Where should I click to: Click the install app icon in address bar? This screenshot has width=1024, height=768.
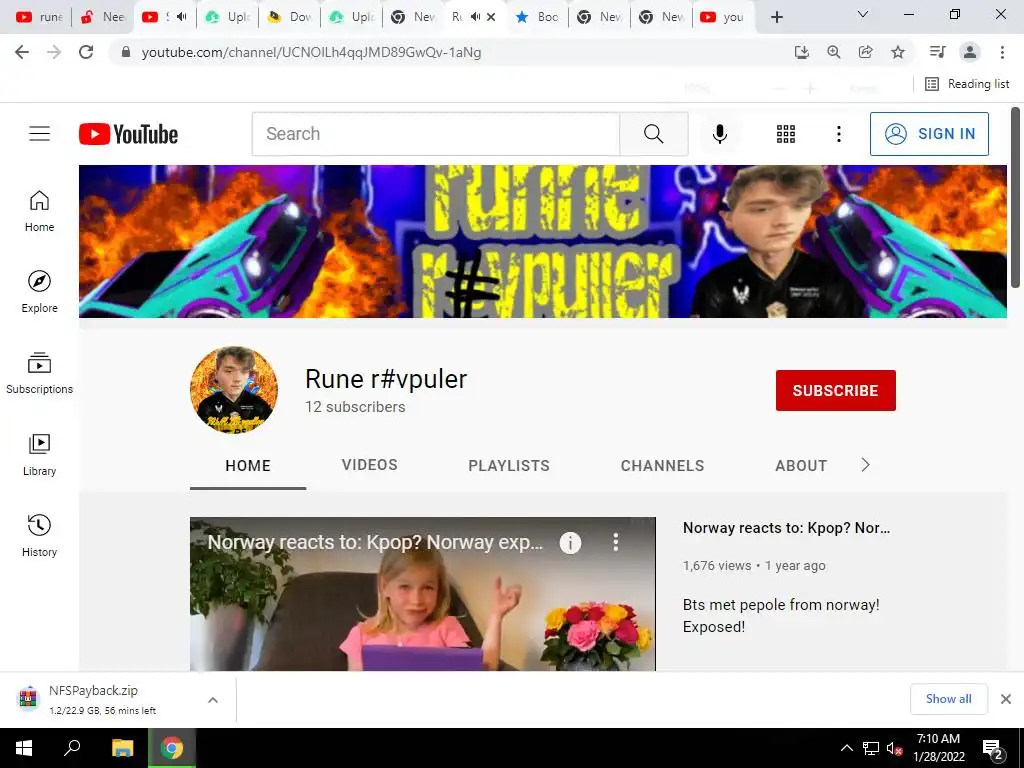pyautogui.click(x=801, y=52)
